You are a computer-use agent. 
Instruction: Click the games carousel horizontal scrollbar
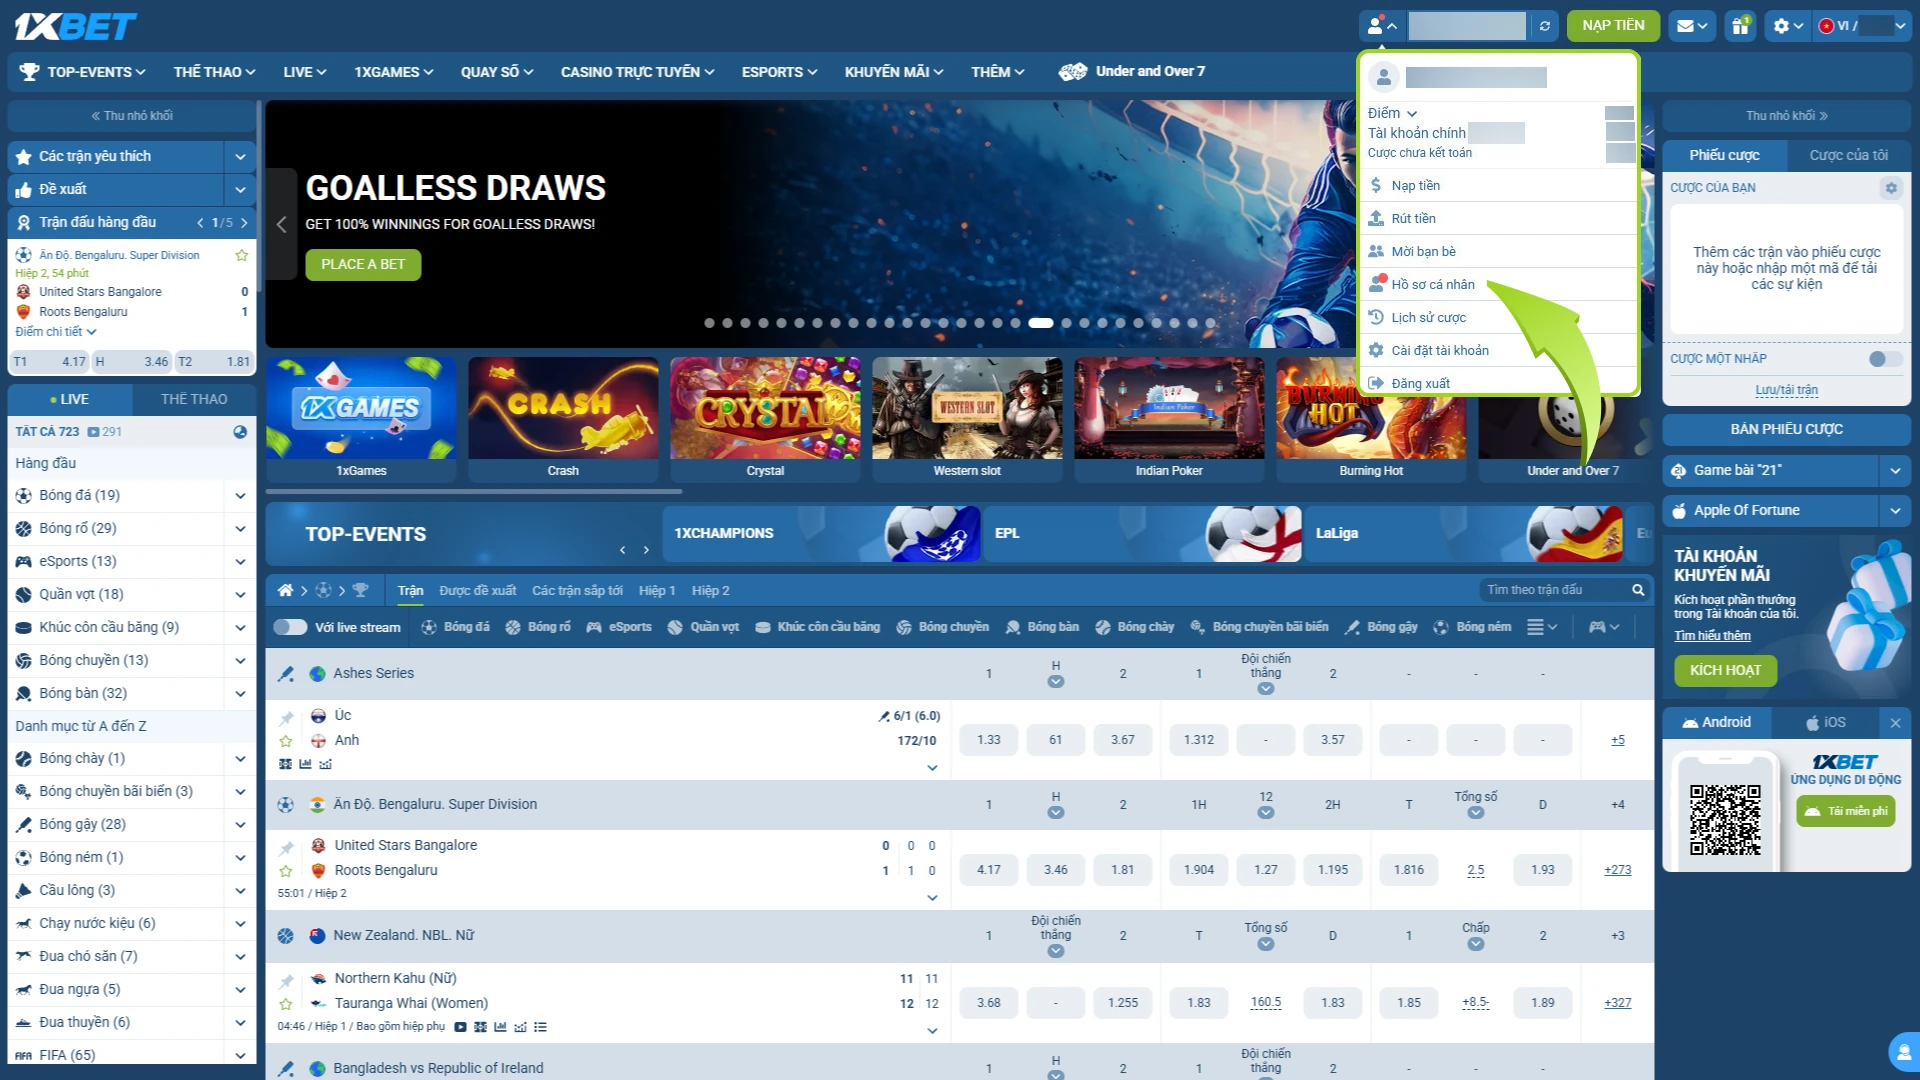point(474,492)
